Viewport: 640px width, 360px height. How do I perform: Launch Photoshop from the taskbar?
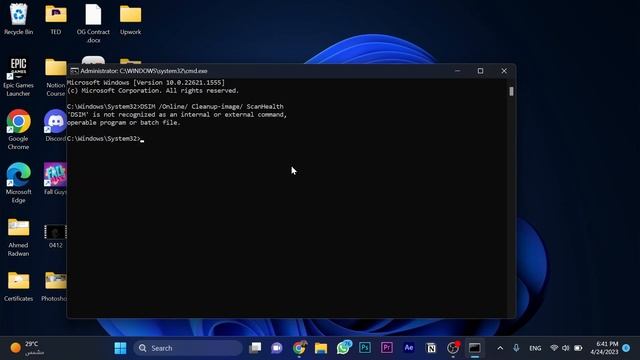coord(365,348)
